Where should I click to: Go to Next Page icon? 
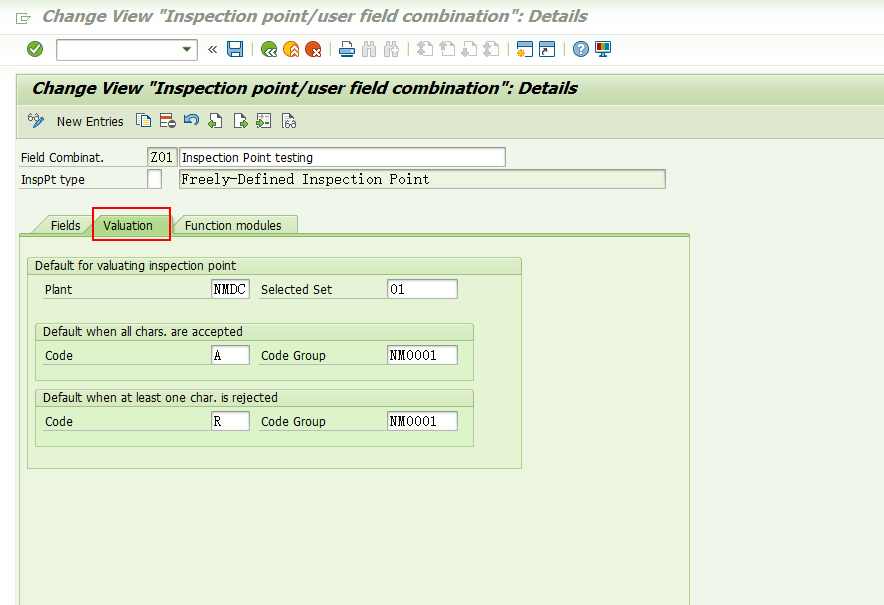tap(469, 50)
